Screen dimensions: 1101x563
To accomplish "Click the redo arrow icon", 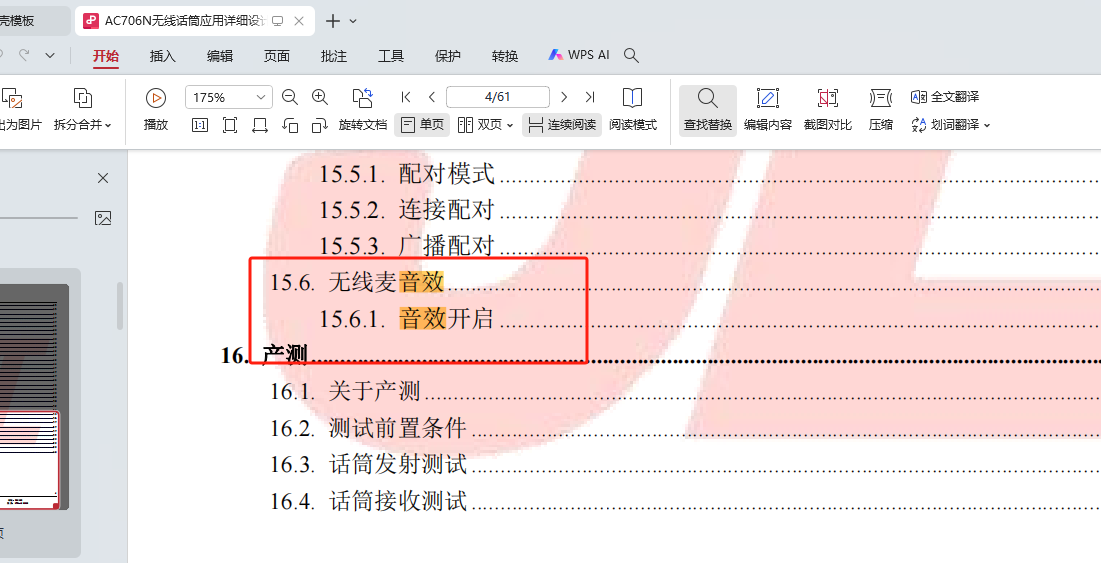I will (x=23, y=55).
